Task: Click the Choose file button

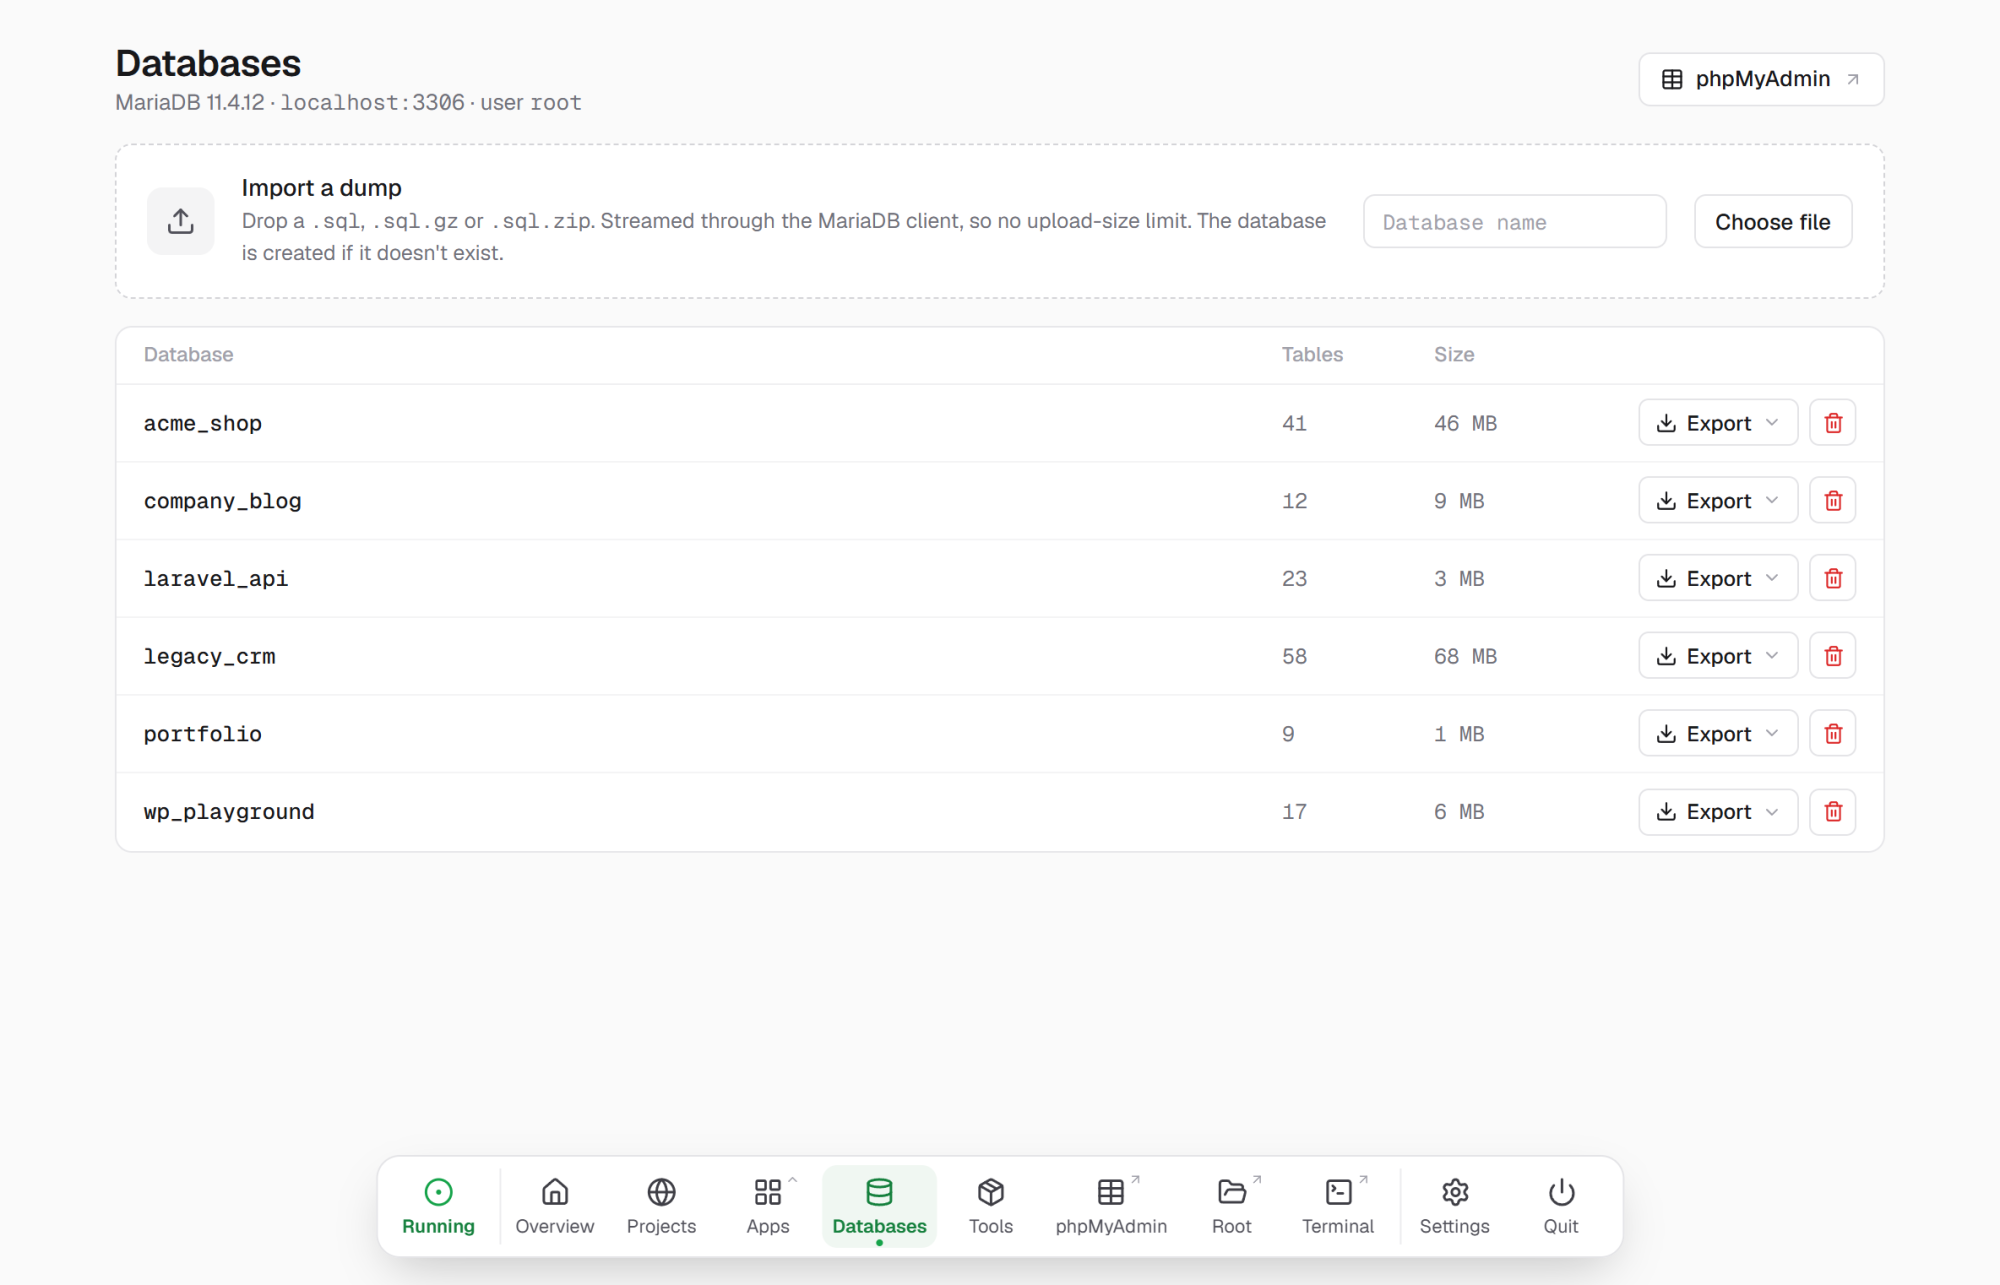Action: tap(1773, 222)
